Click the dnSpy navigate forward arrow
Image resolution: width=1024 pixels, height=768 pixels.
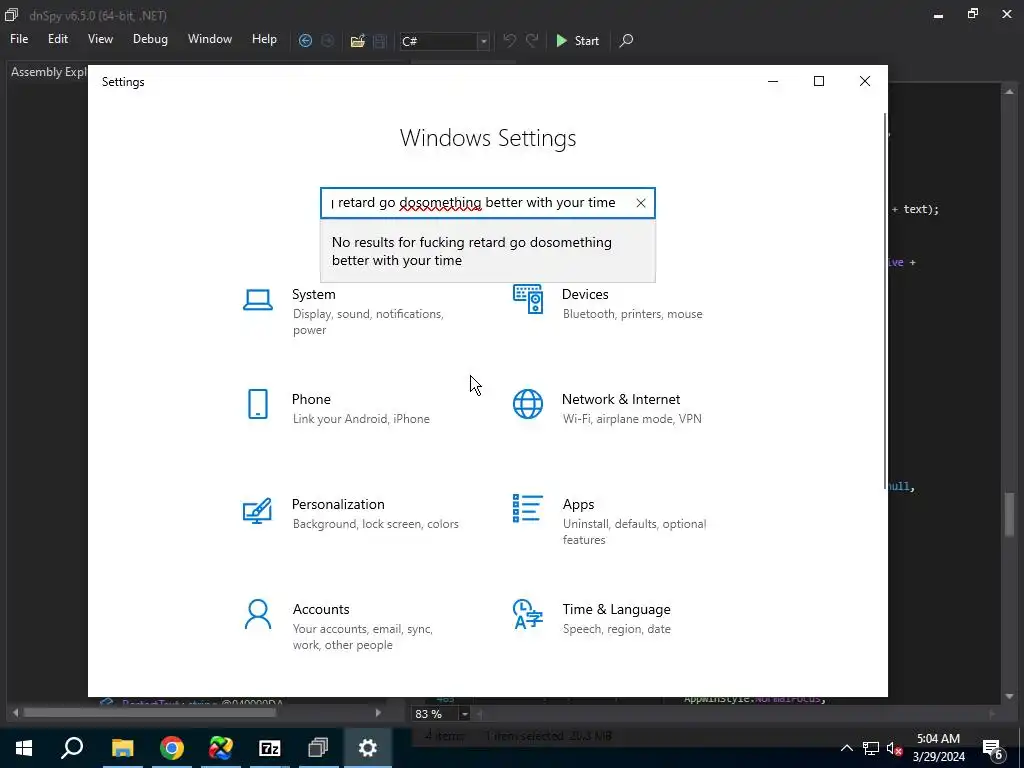tap(328, 40)
